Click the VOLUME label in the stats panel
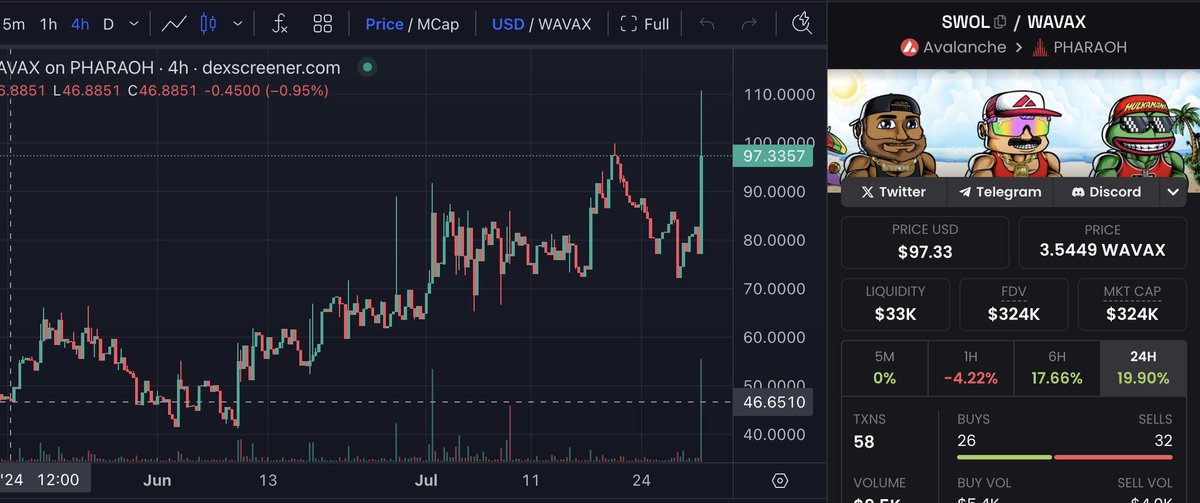The width and height of the screenshot is (1200, 503). (881, 483)
